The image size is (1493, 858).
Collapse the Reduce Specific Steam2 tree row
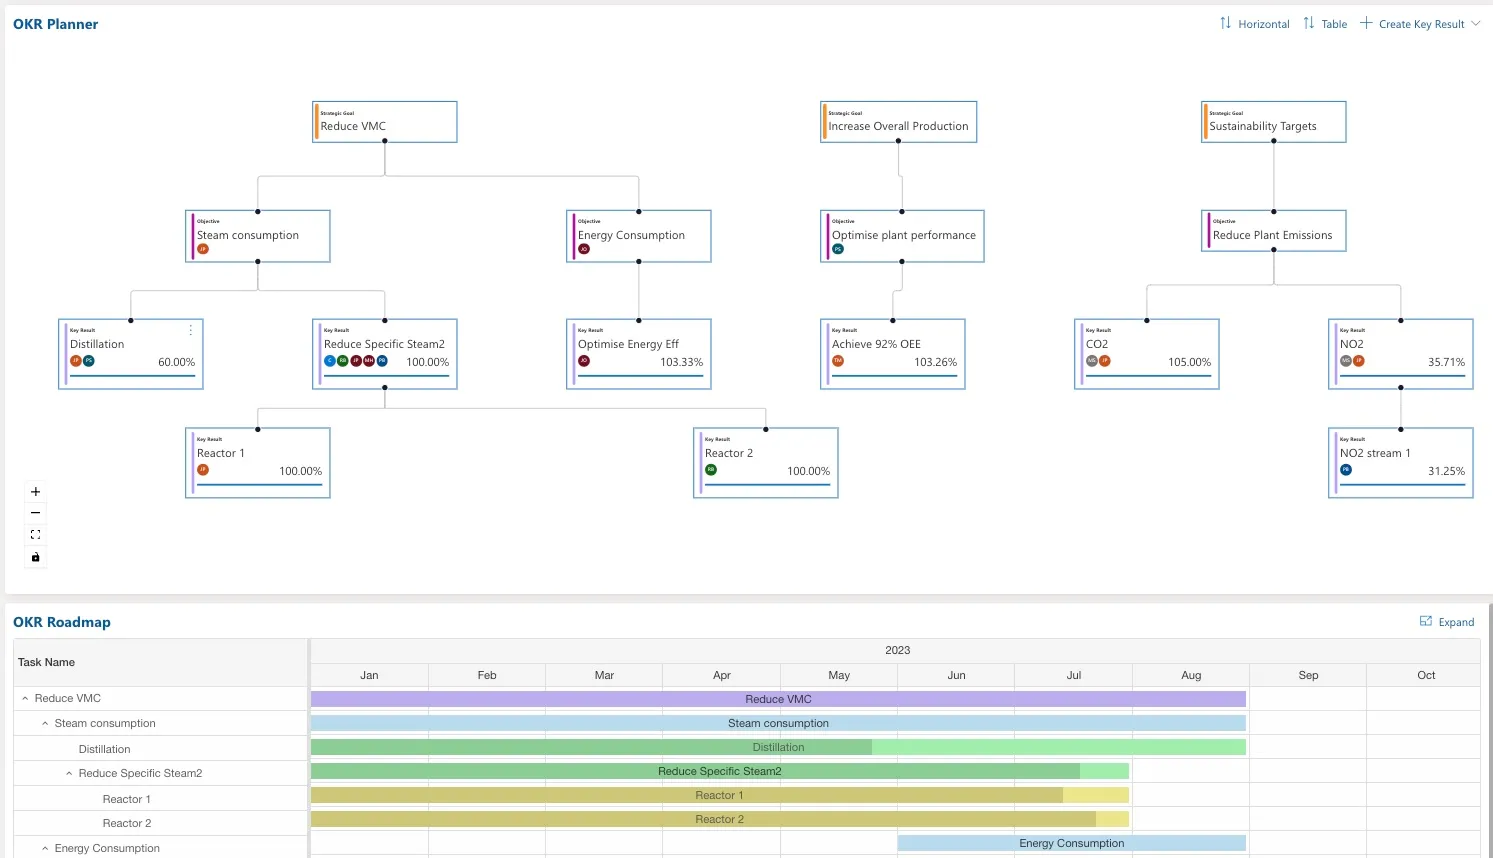pos(69,773)
